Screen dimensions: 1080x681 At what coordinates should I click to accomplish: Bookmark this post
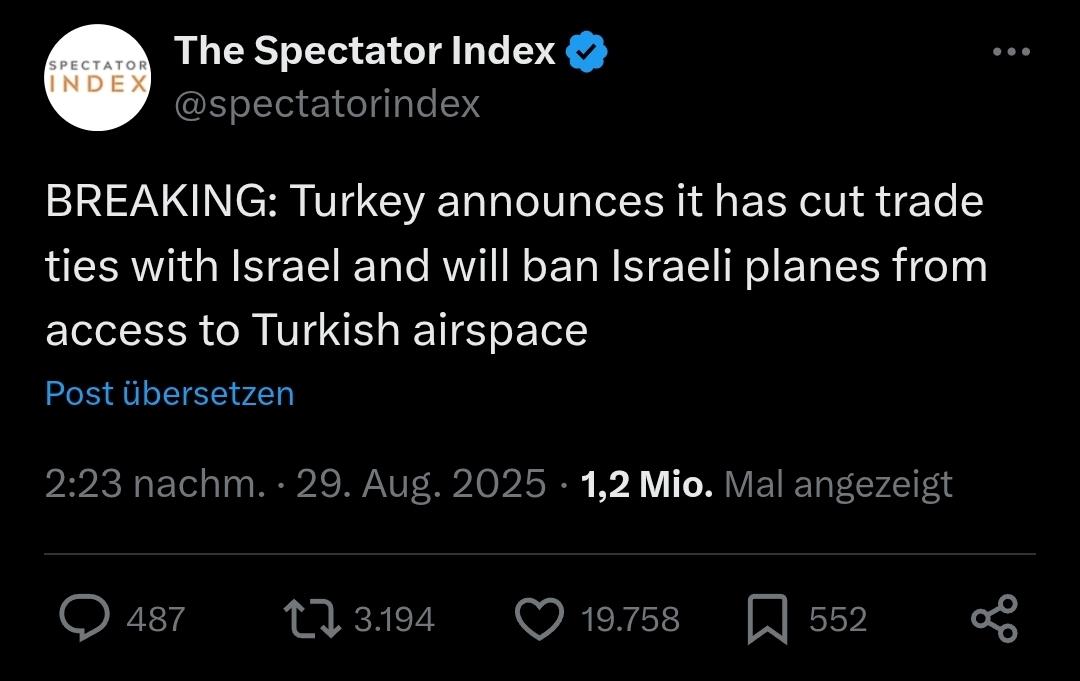click(x=768, y=619)
